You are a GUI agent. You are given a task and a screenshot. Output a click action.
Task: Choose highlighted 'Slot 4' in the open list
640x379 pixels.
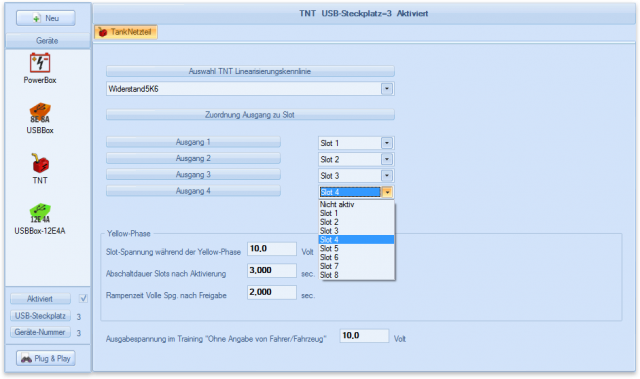coord(356,240)
